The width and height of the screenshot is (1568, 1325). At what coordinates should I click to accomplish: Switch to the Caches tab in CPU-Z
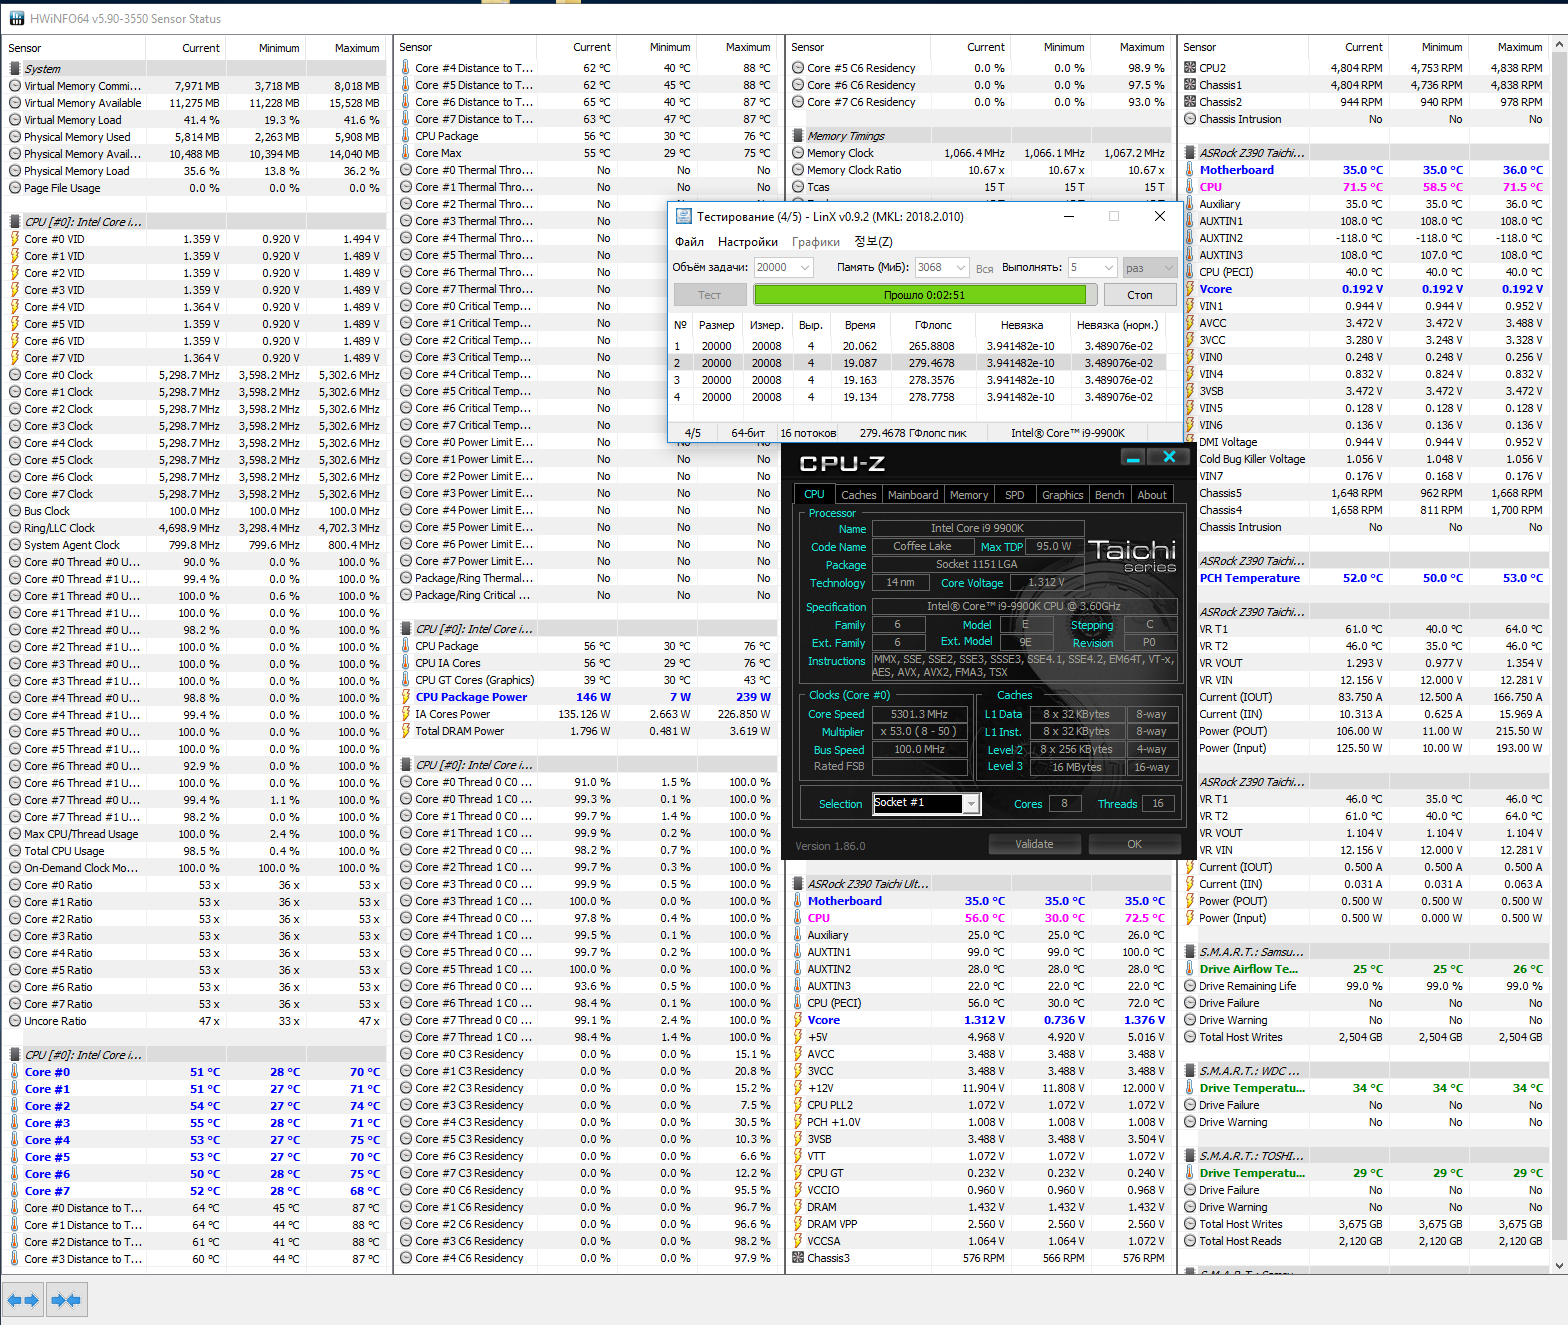[858, 495]
